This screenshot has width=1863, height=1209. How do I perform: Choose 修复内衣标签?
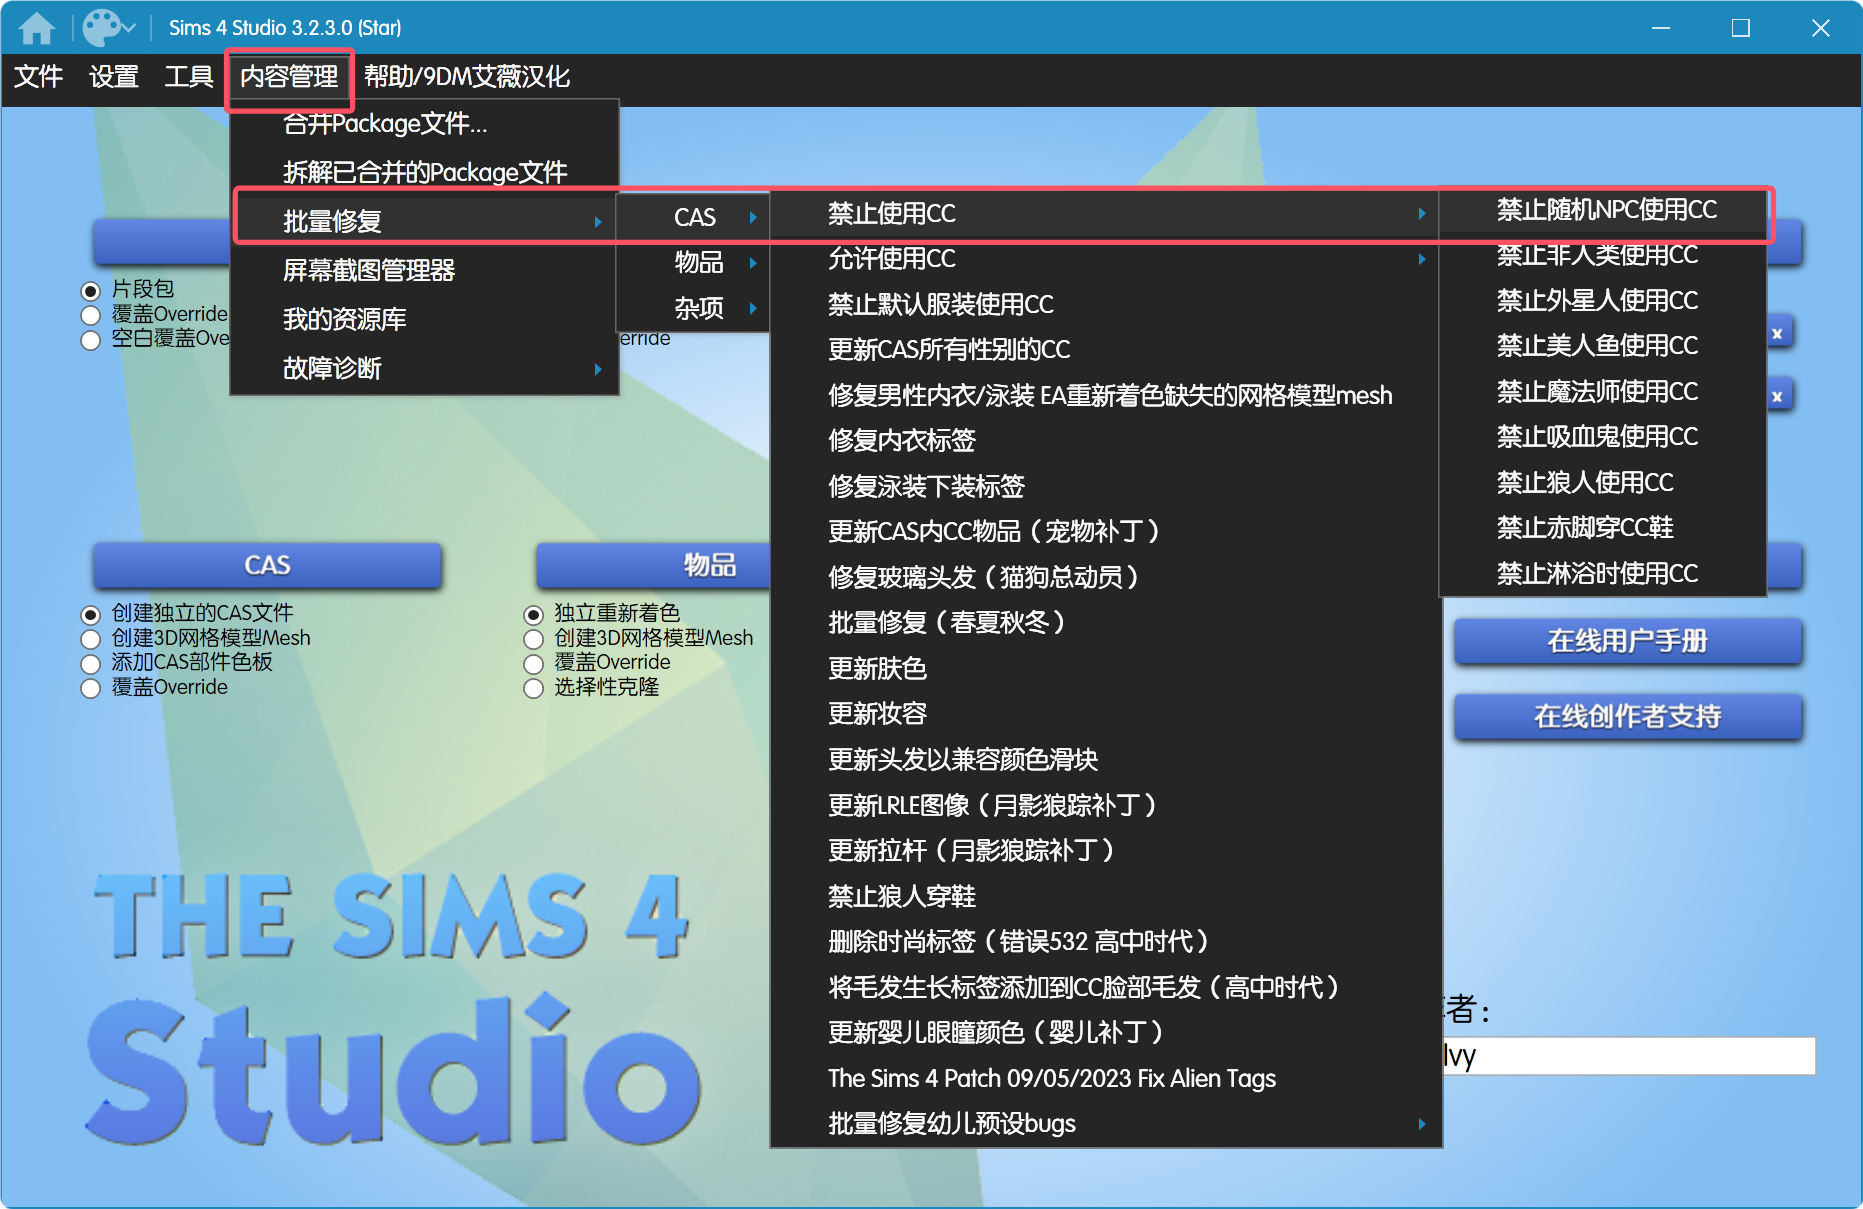pos(1105,441)
